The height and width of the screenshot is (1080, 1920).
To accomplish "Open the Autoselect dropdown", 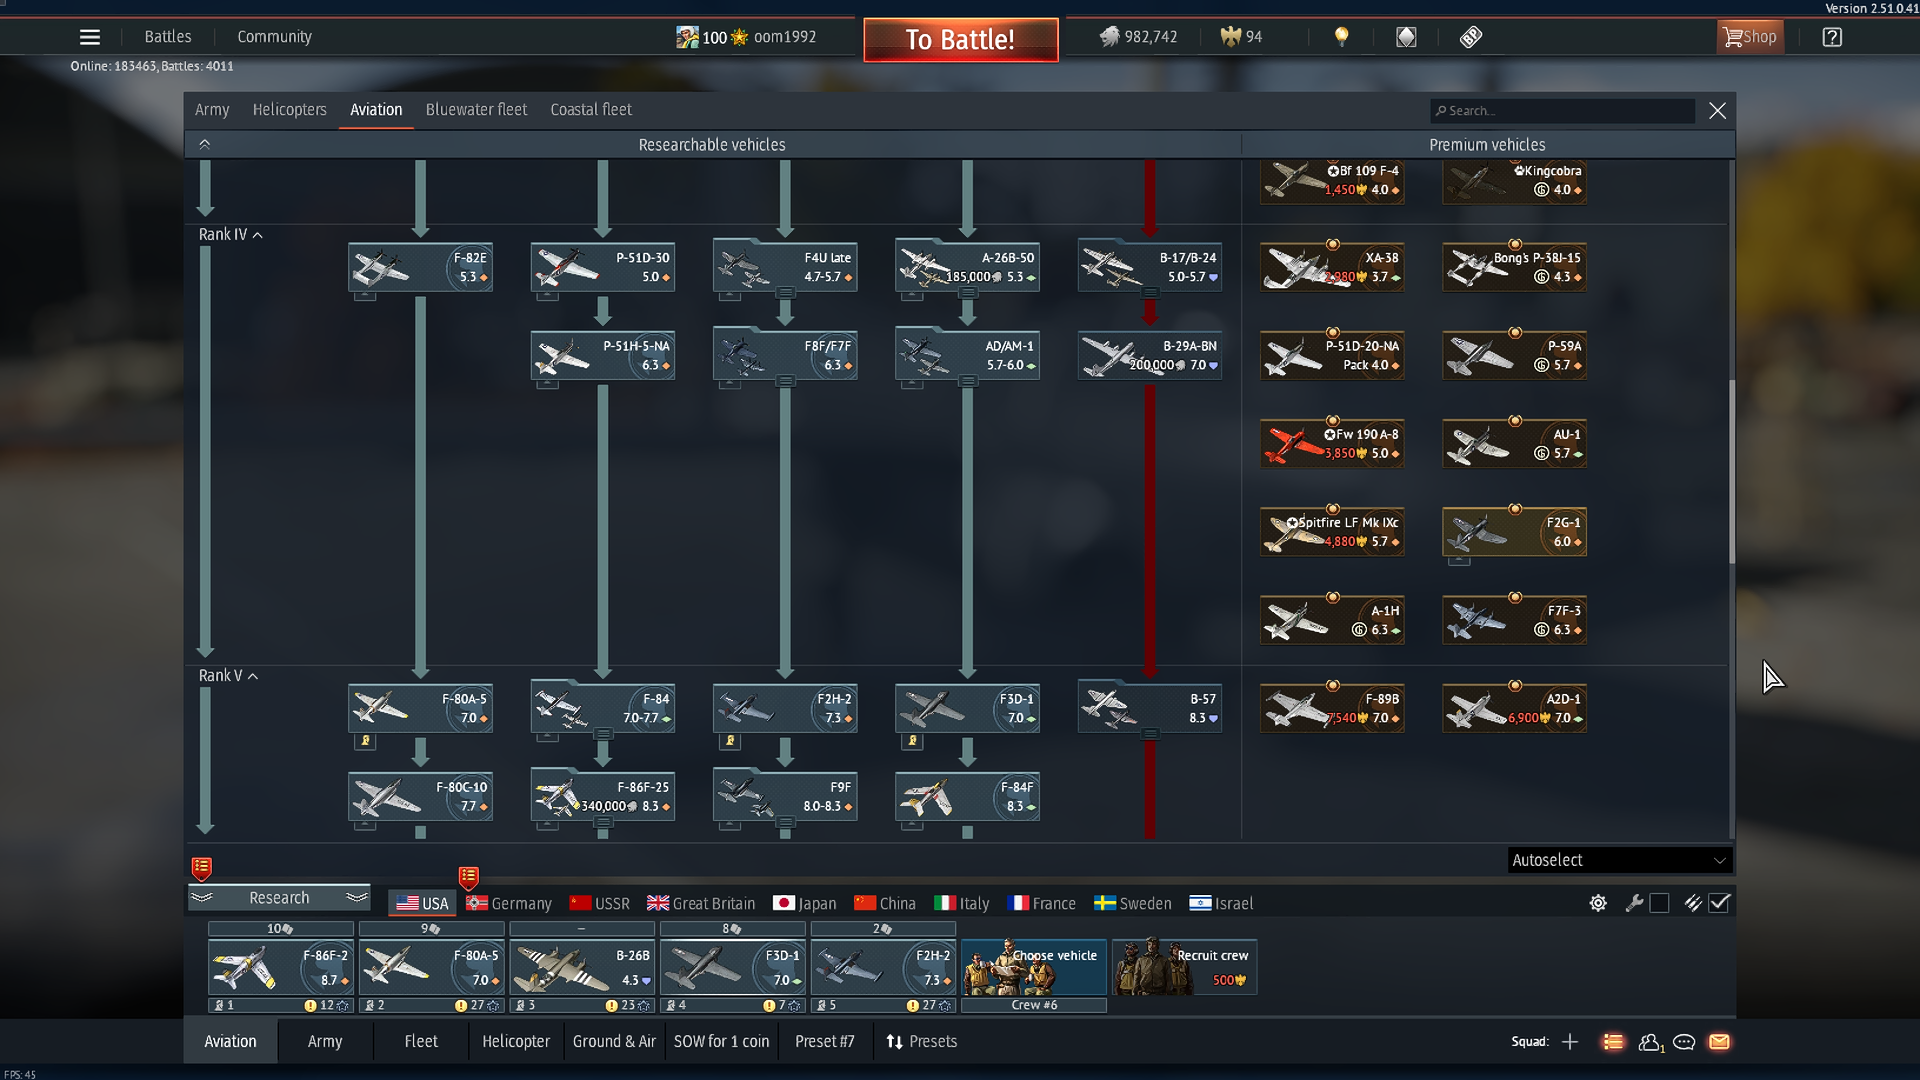I will pyautogui.click(x=1619, y=860).
